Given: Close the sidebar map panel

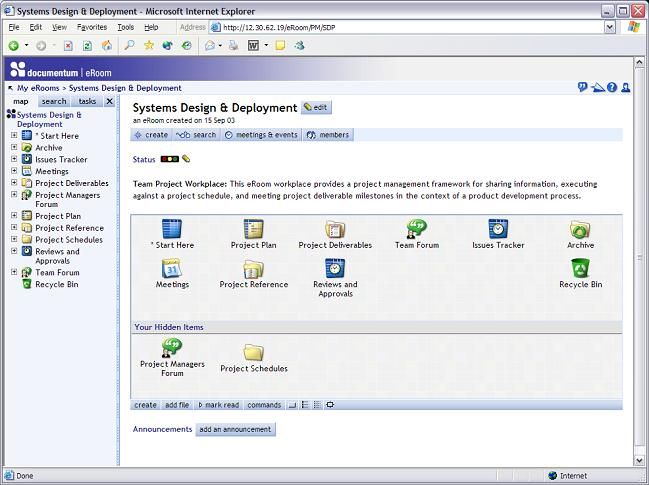Looking at the screenshot, I should point(110,101).
